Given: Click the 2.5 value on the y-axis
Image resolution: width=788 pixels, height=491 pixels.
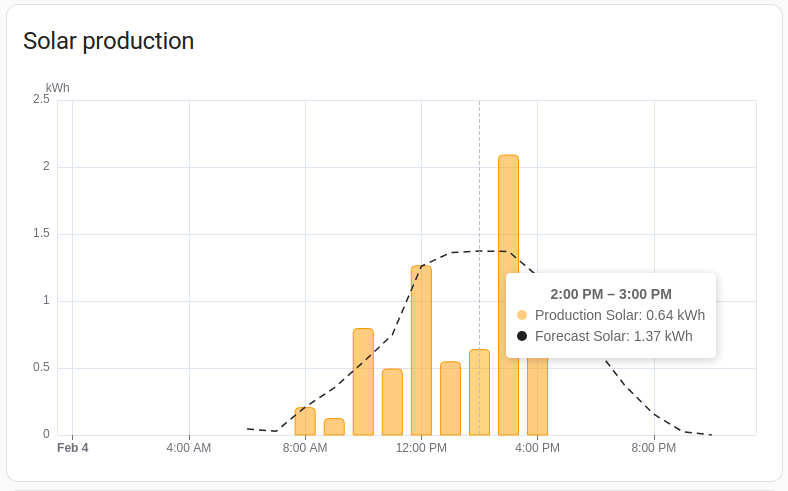Looking at the screenshot, I should coord(41,100).
